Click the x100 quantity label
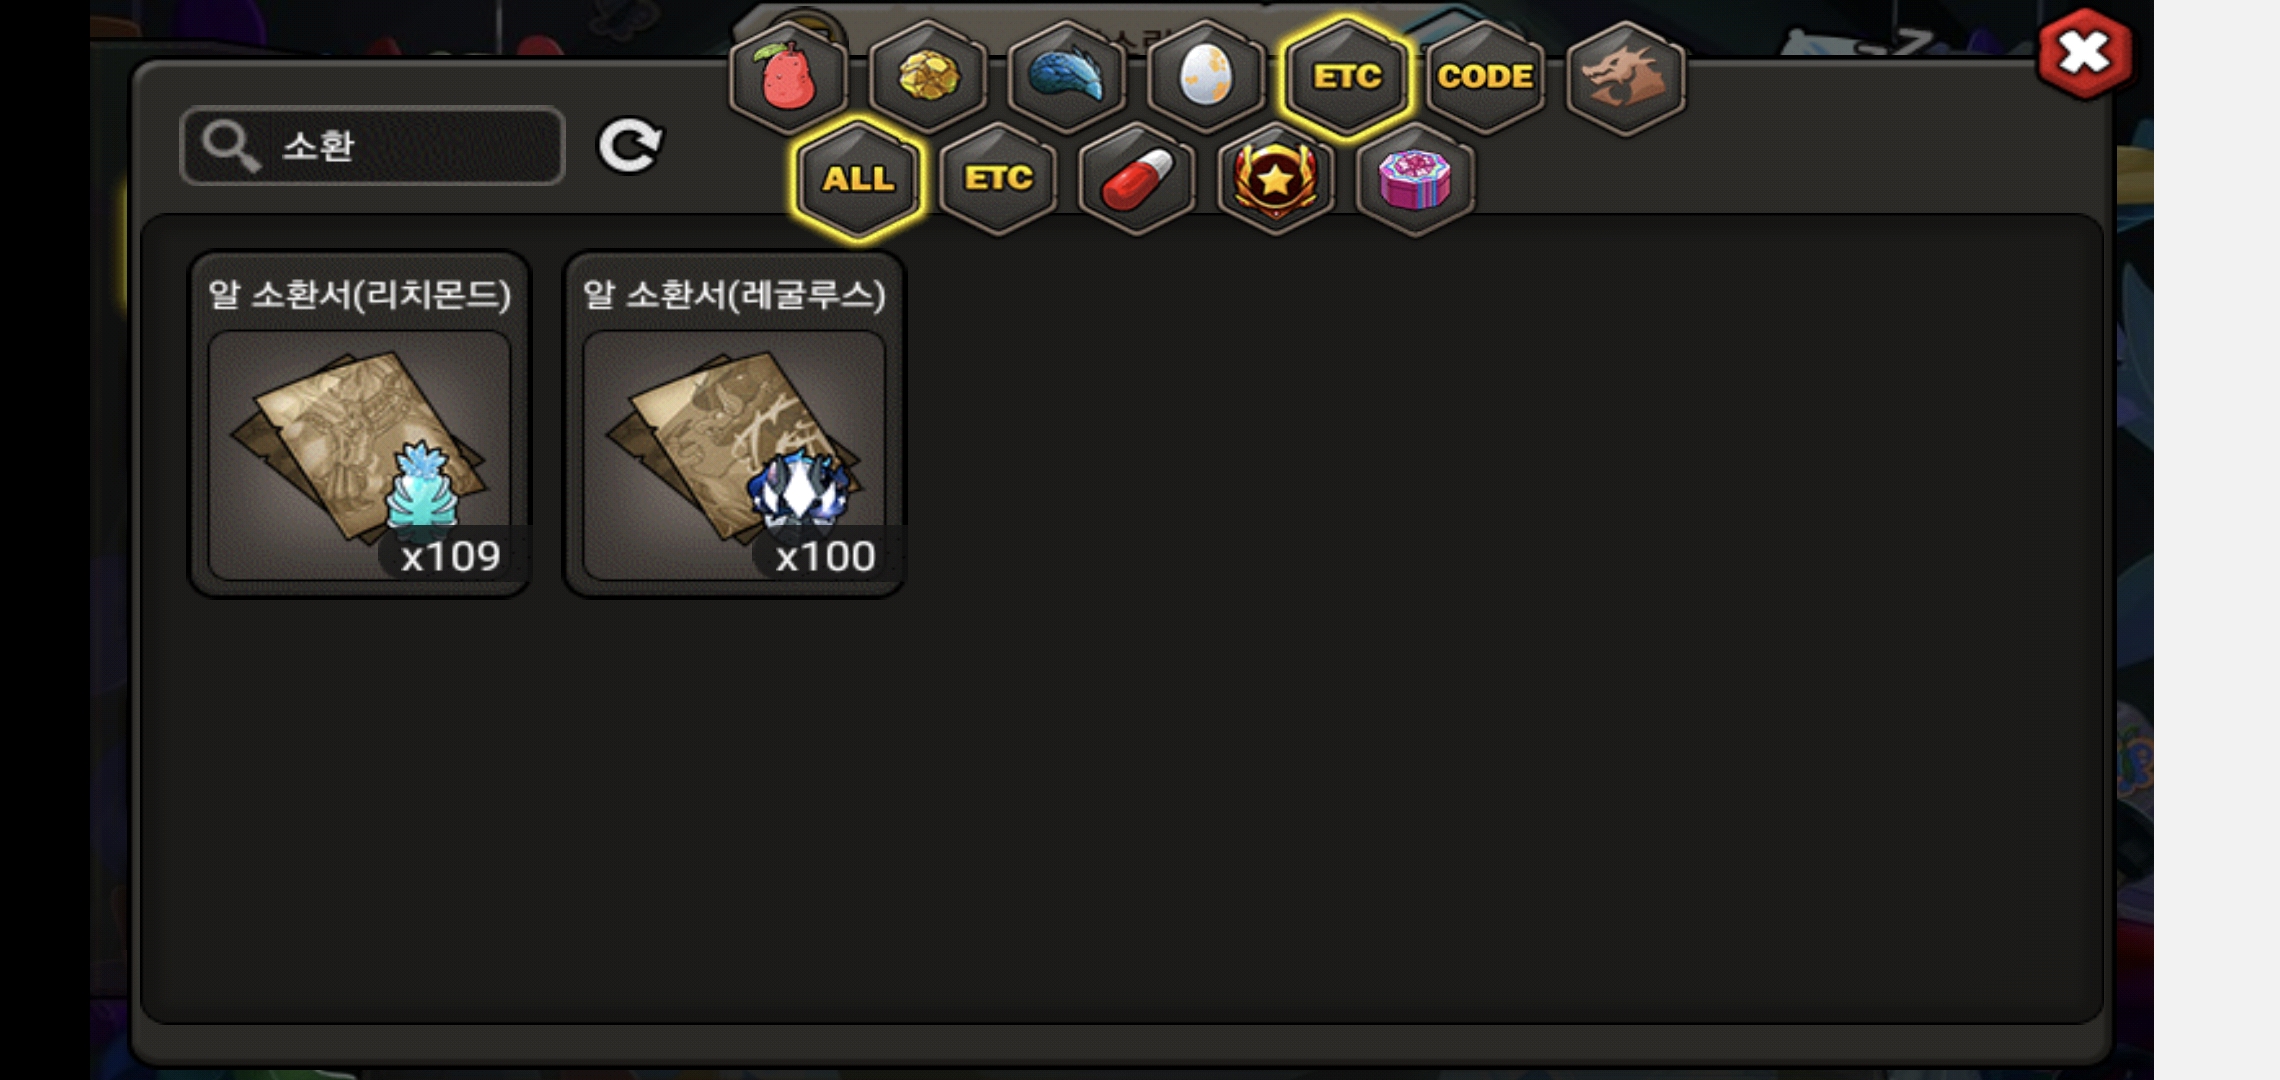2280x1080 pixels. click(825, 556)
